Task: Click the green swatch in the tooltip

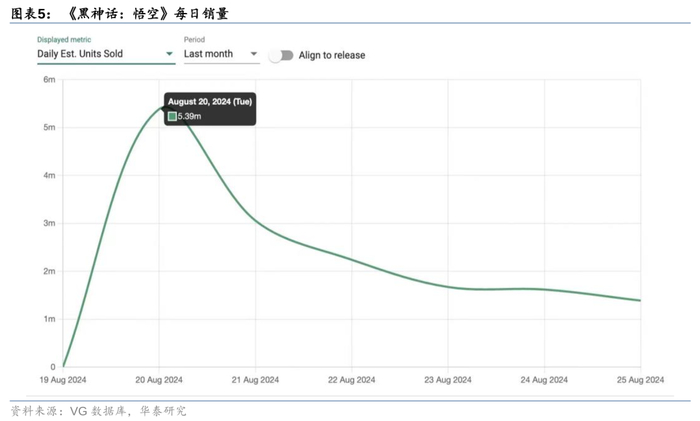Action: point(172,117)
